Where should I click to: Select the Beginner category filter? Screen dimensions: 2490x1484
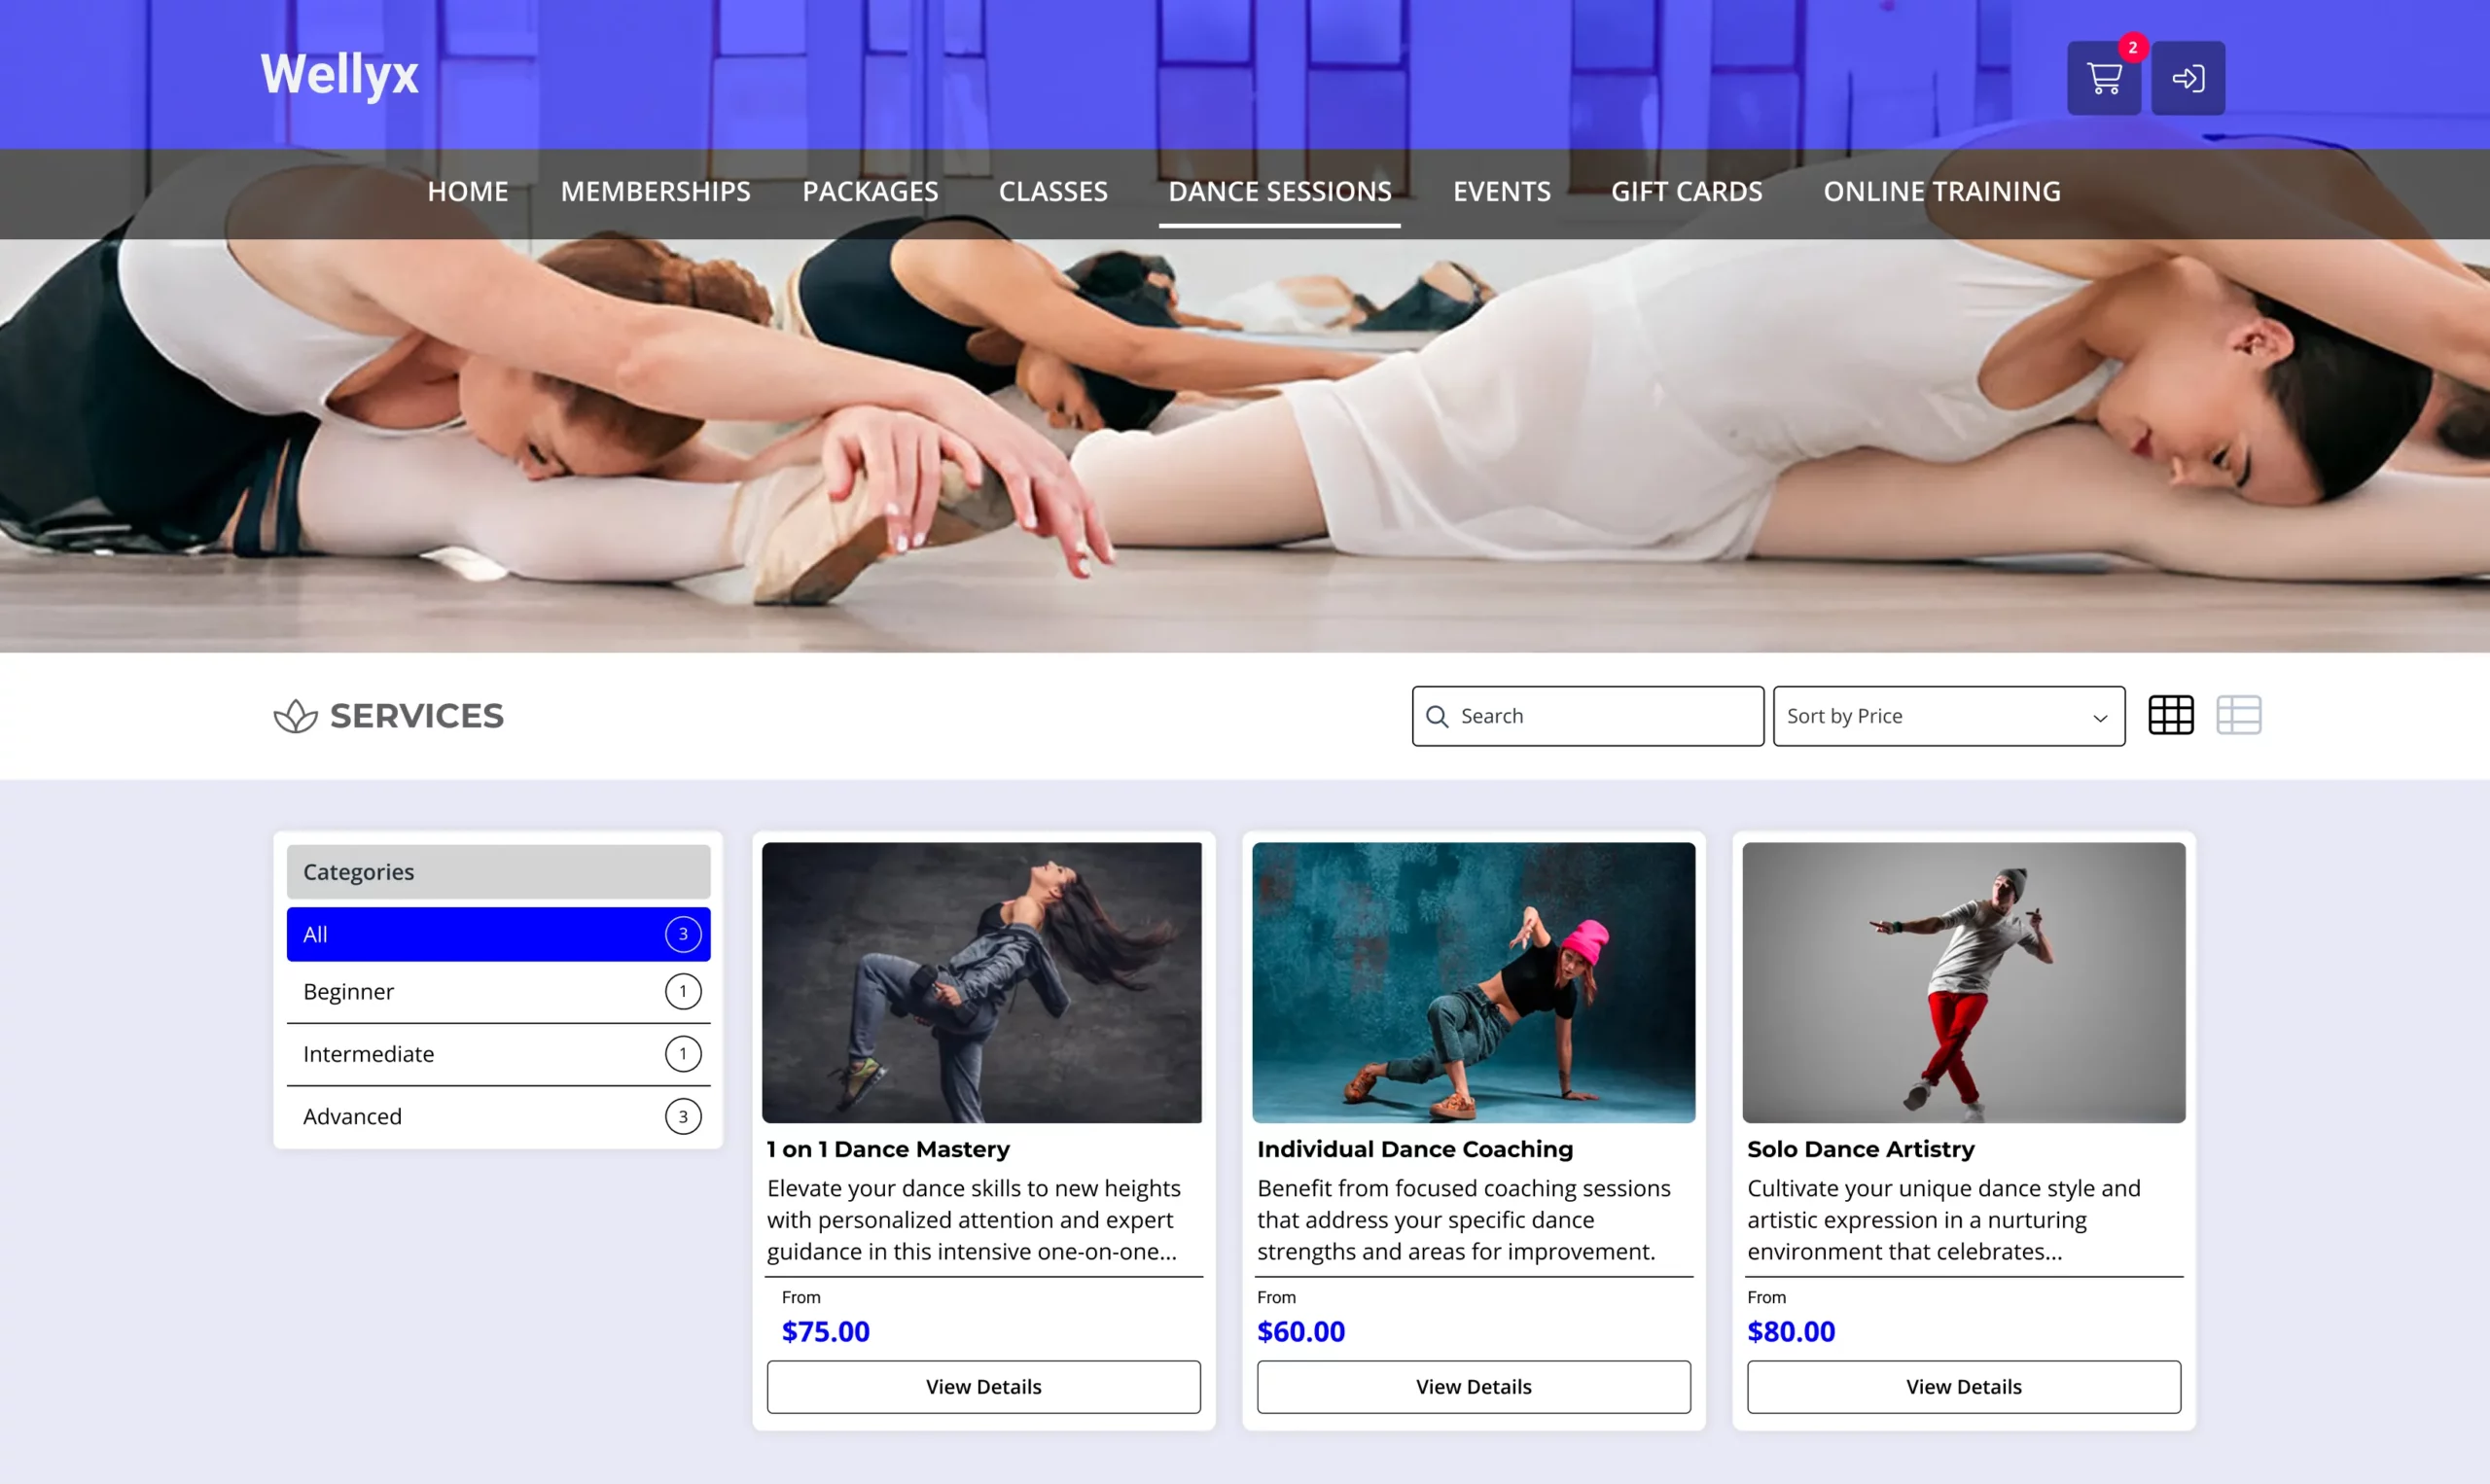point(498,991)
